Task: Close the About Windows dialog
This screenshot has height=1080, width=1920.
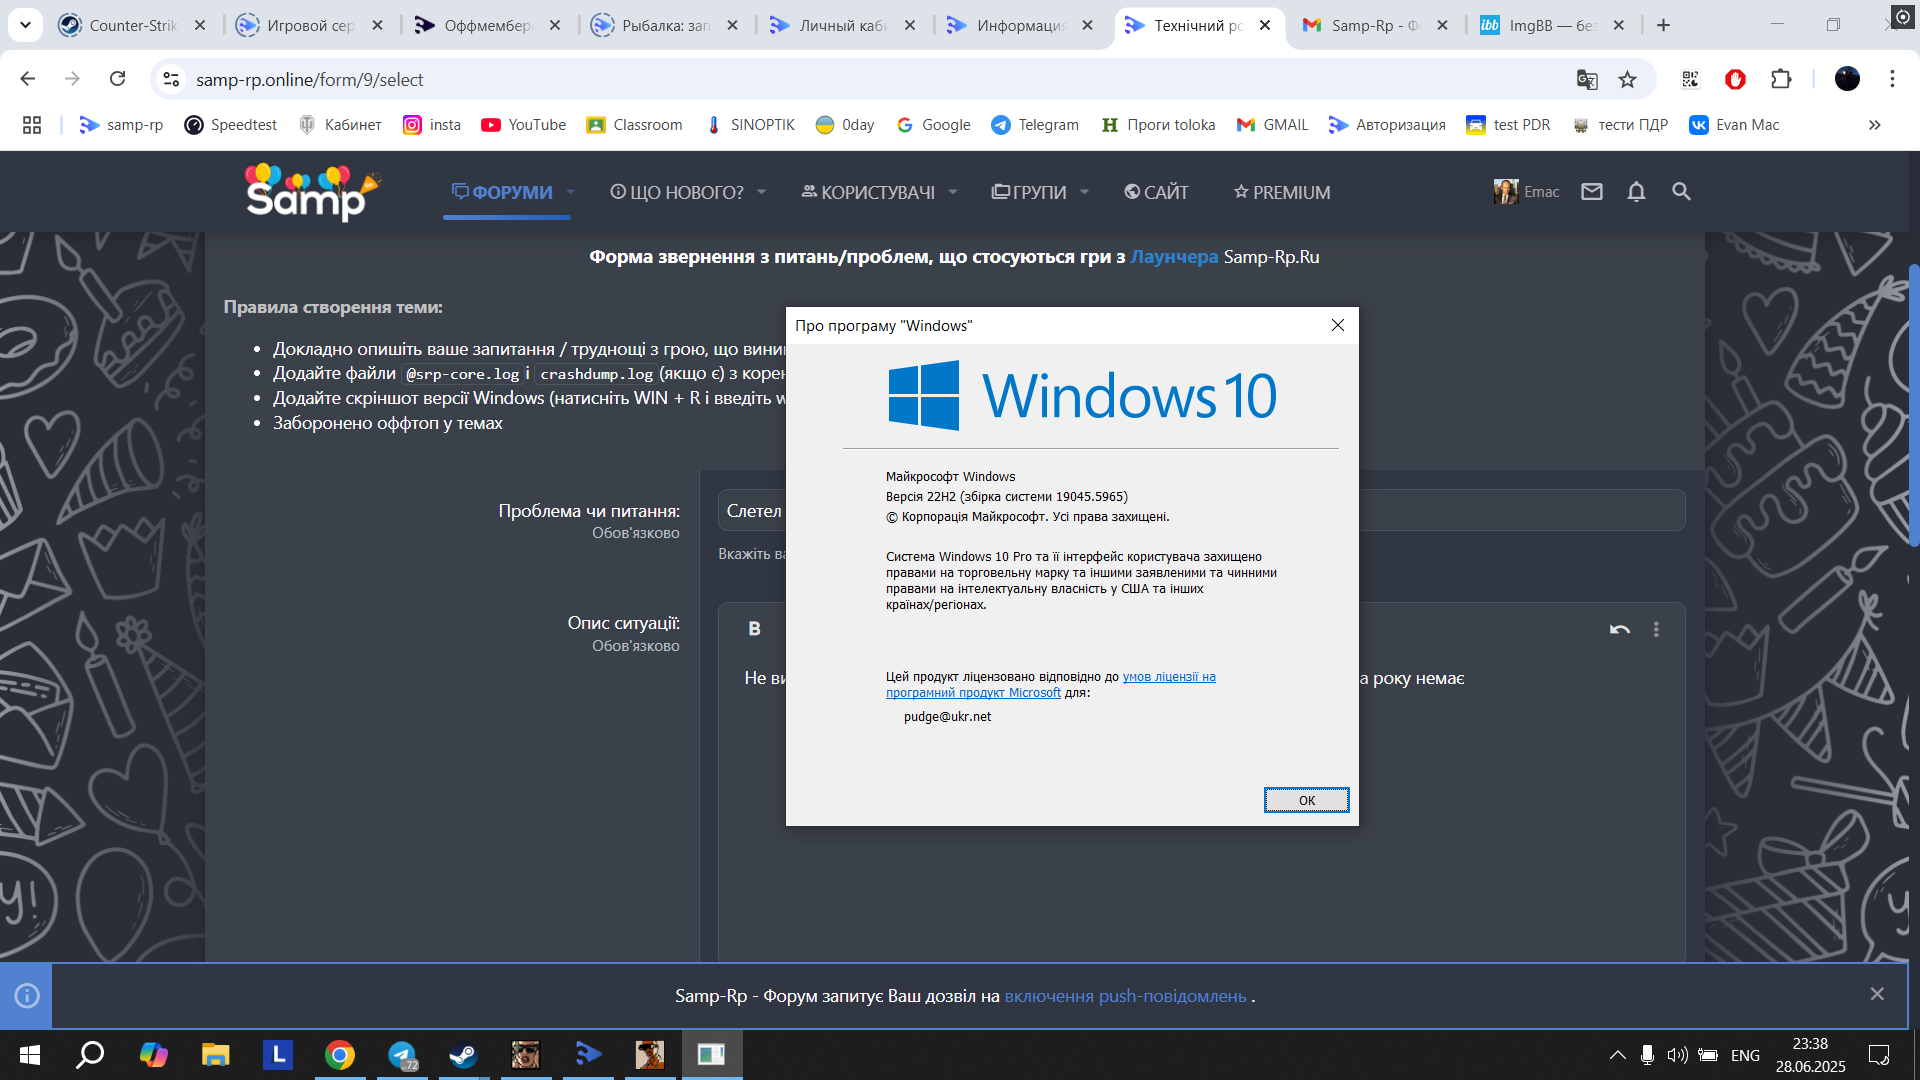Action: [1338, 325]
